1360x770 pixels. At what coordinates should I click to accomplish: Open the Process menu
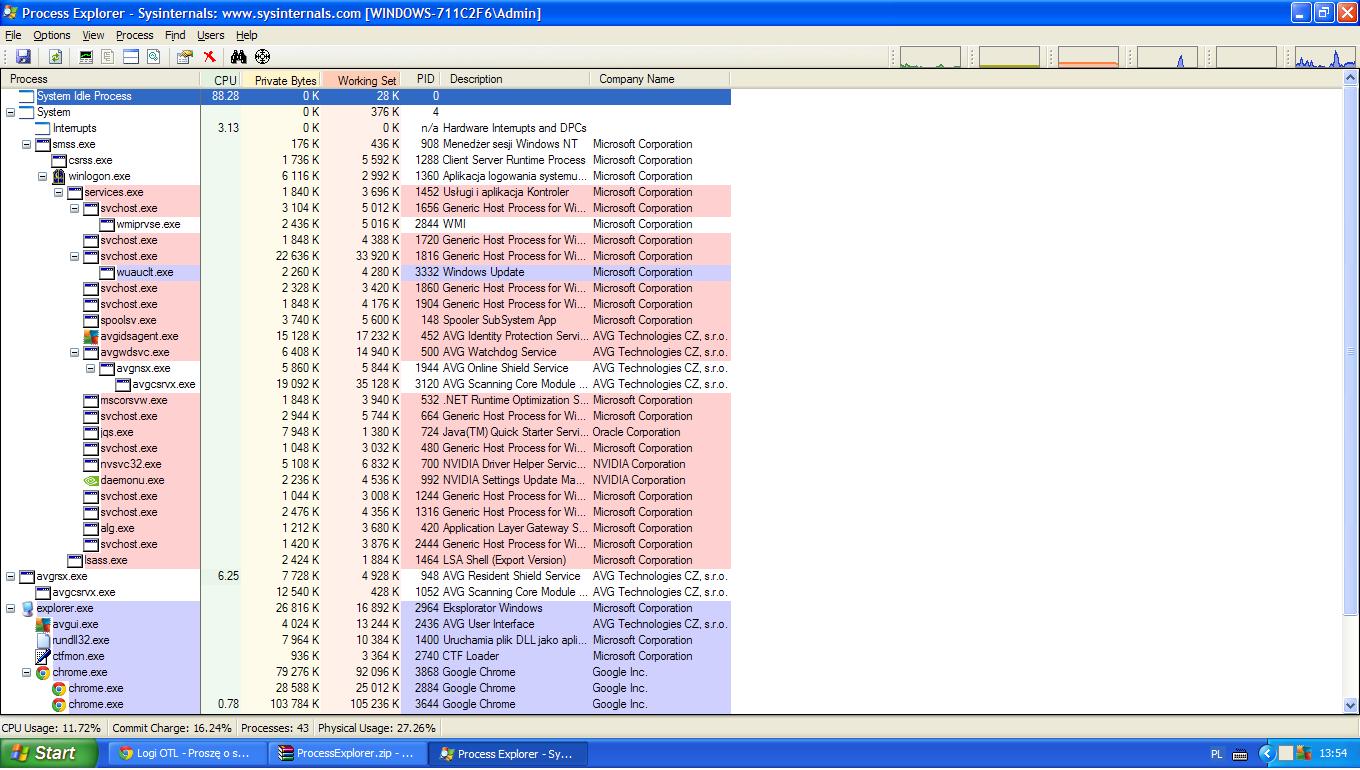click(135, 35)
